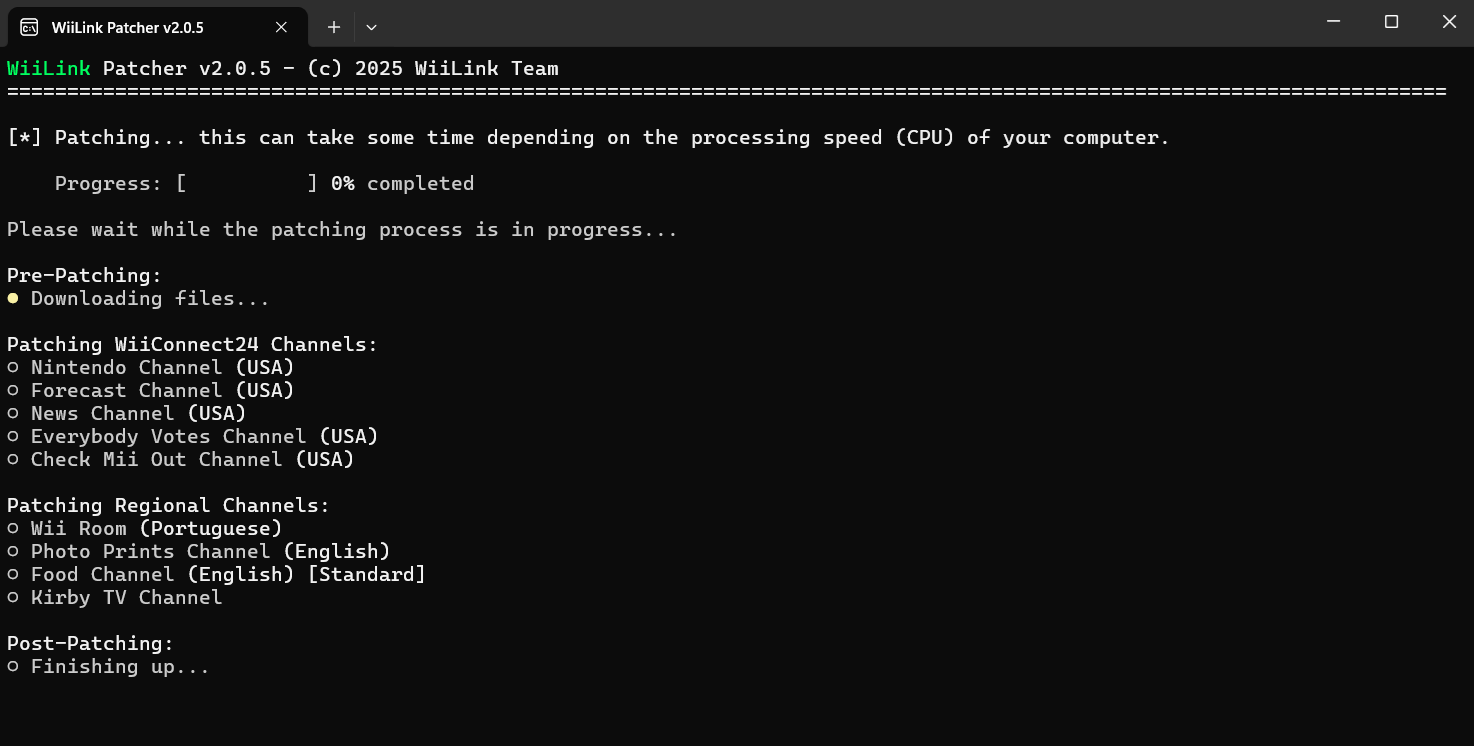Click the Food Channel (English) [Standard] line

(x=228, y=575)
